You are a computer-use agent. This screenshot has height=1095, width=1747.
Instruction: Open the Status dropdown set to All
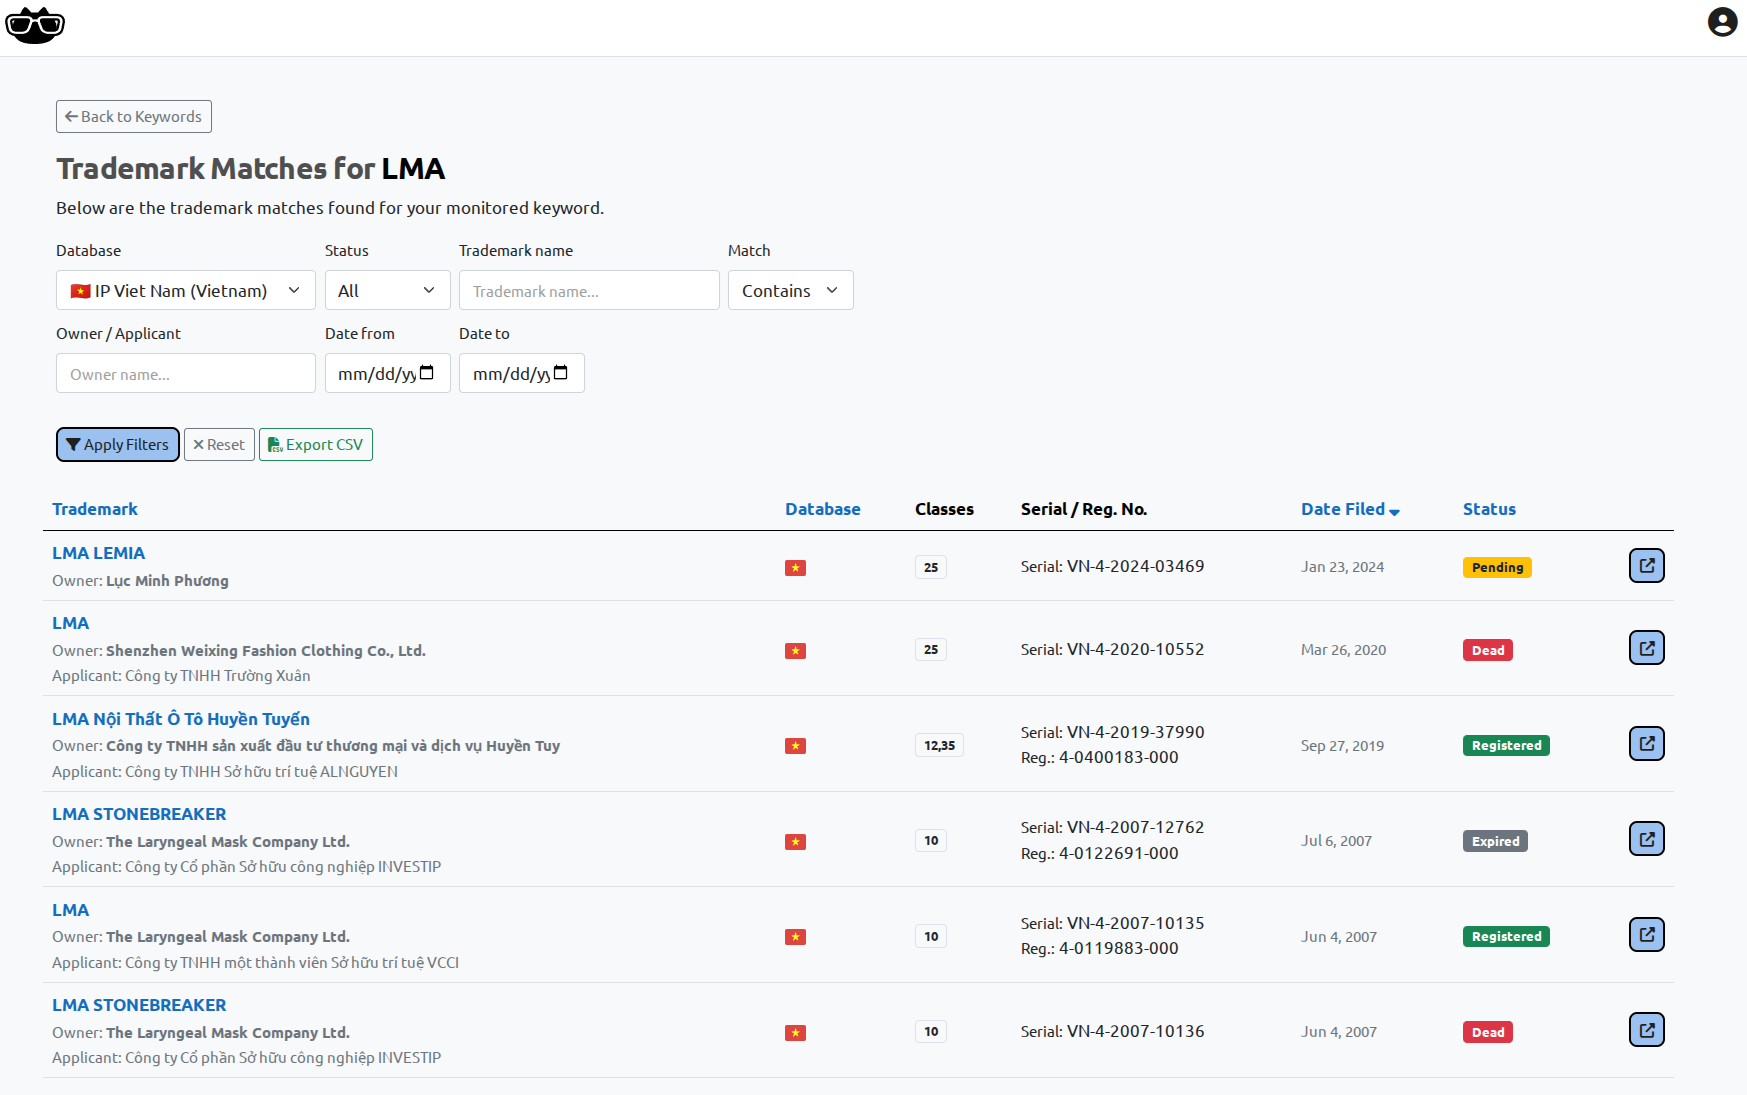pyautogui.click(x=387, y=290)
